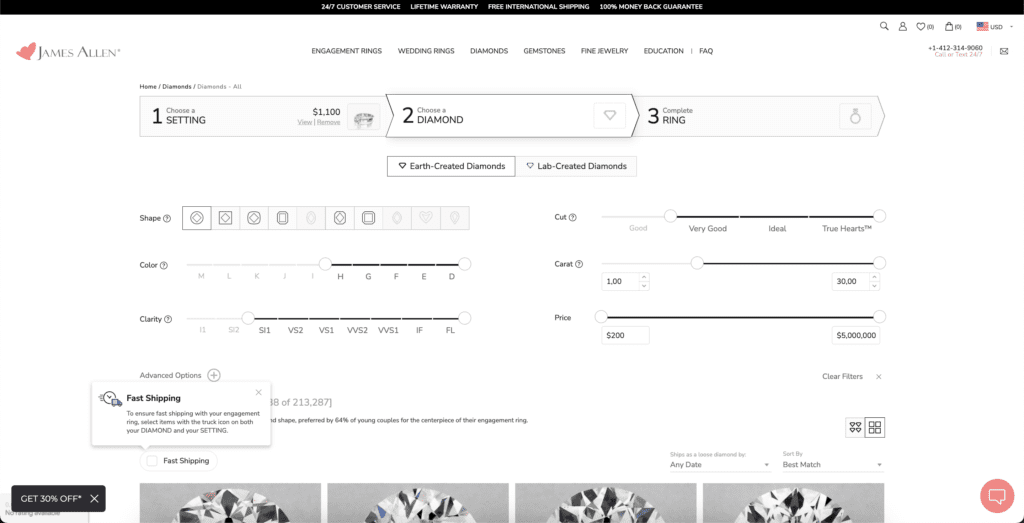The width and height of the screenshot is (1024, 523).
Task: Open the Best Match sort dropdown
Action: (833, 465)
